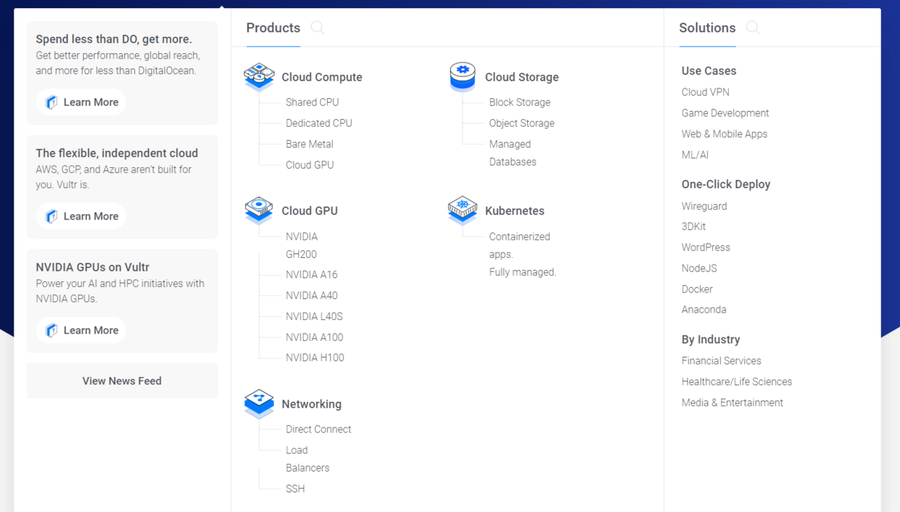Choose Bare Metal under Cloud Compute

pyautogui.click(x=309, y=144)
